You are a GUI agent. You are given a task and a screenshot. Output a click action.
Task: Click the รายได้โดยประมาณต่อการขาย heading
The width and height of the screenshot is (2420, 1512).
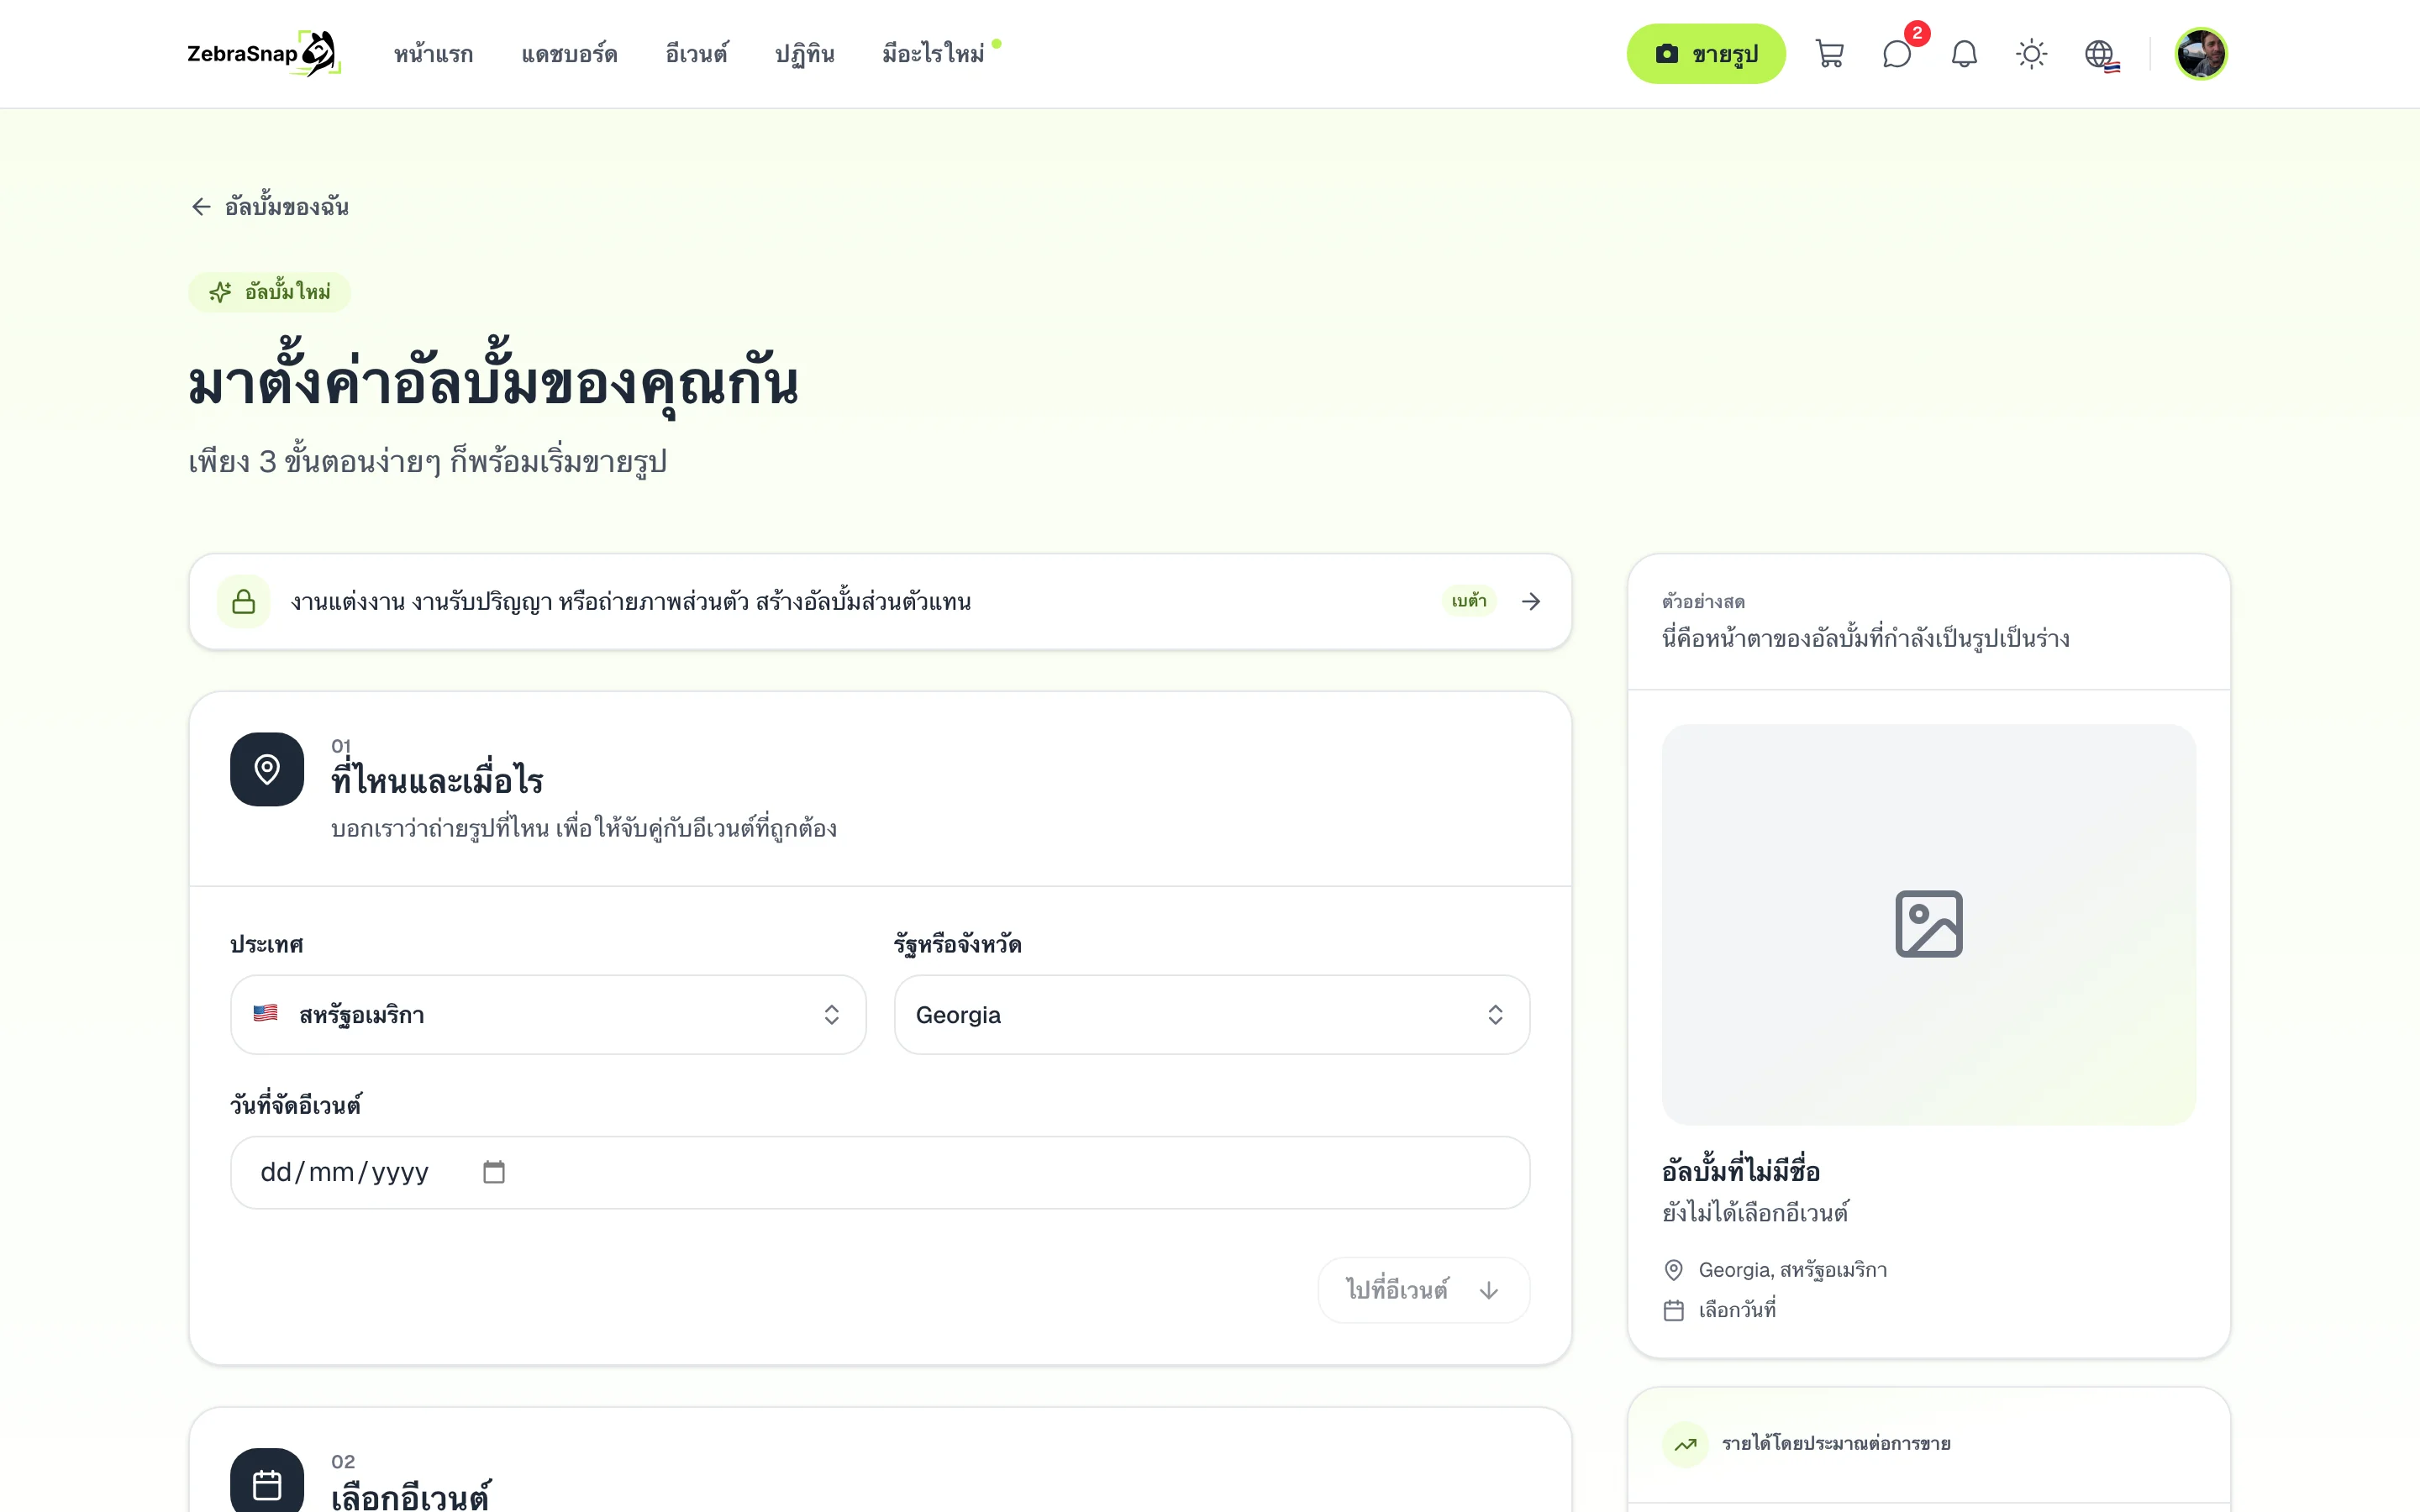(1835, 1444)
